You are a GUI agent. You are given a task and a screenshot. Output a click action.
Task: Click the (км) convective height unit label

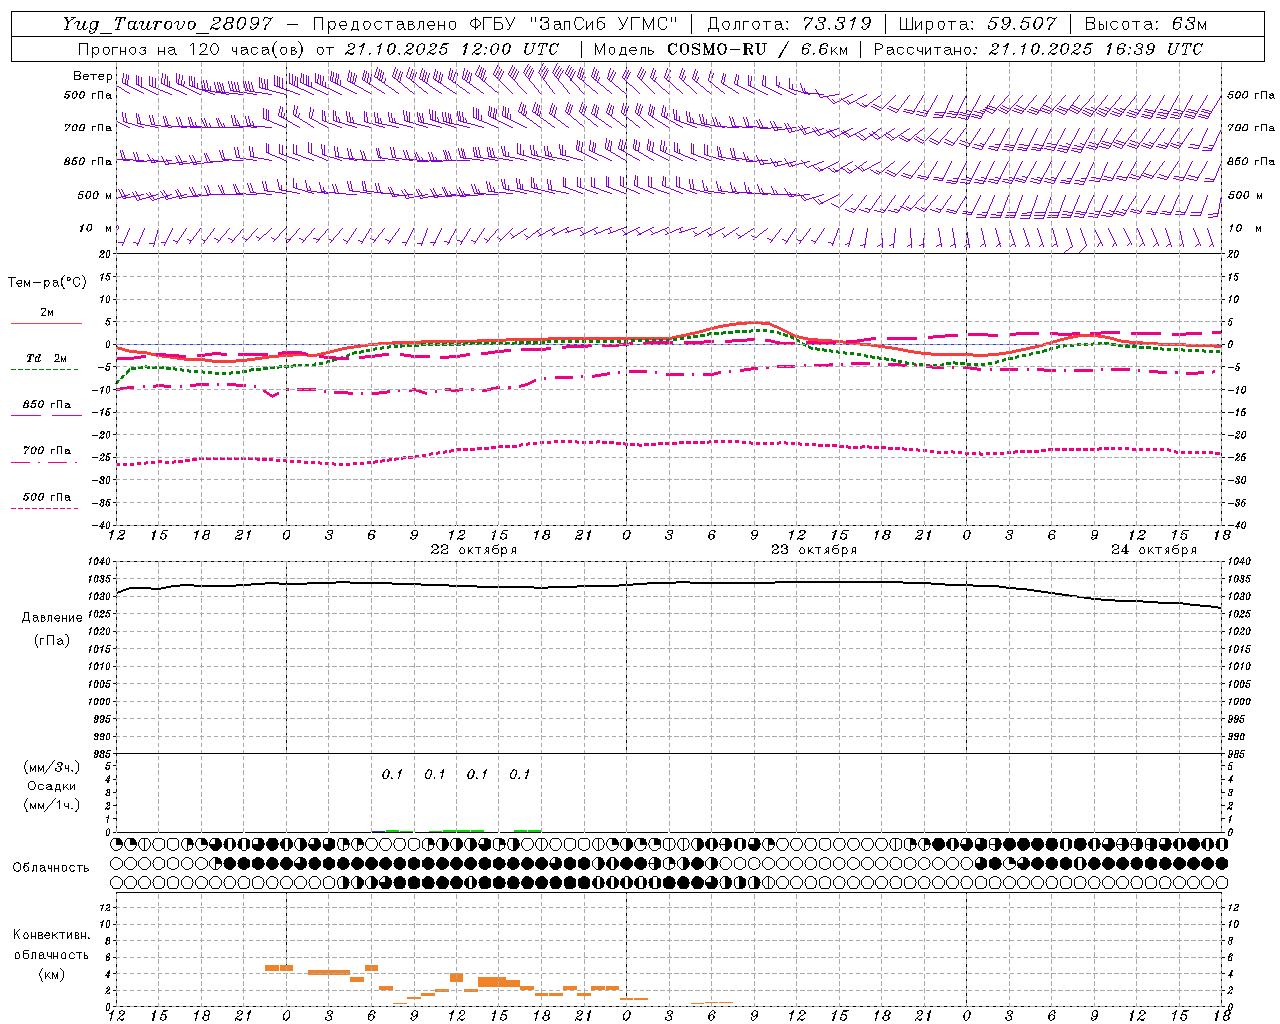pyautogui.click(x=51, y=973)
